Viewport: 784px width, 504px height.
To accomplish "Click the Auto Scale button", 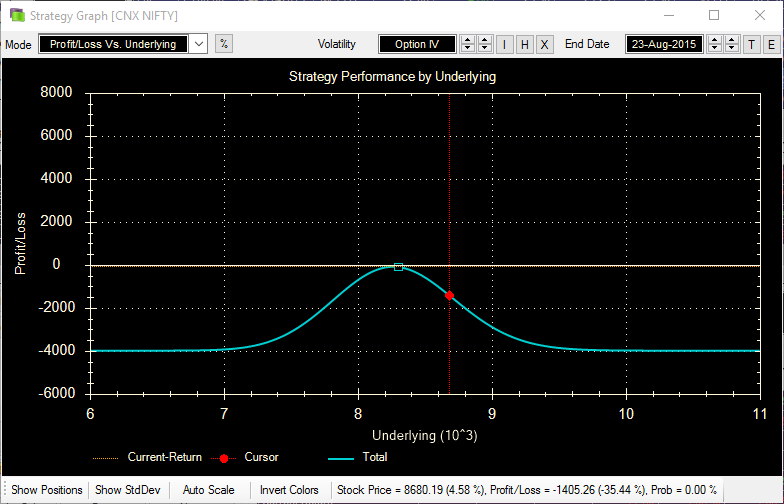I will click(208, 490).
